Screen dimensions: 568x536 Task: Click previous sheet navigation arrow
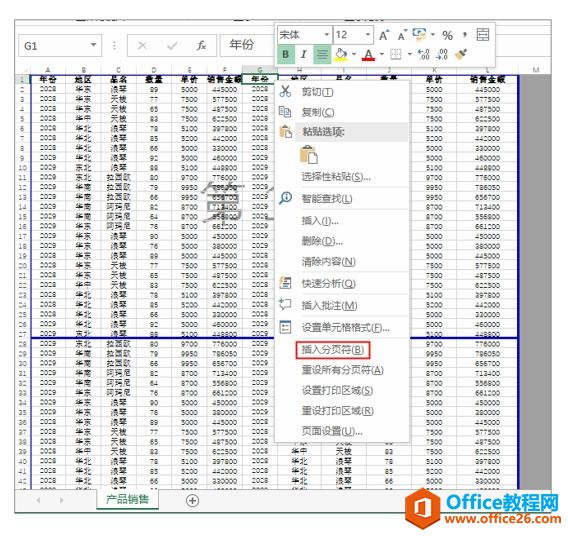38,500
